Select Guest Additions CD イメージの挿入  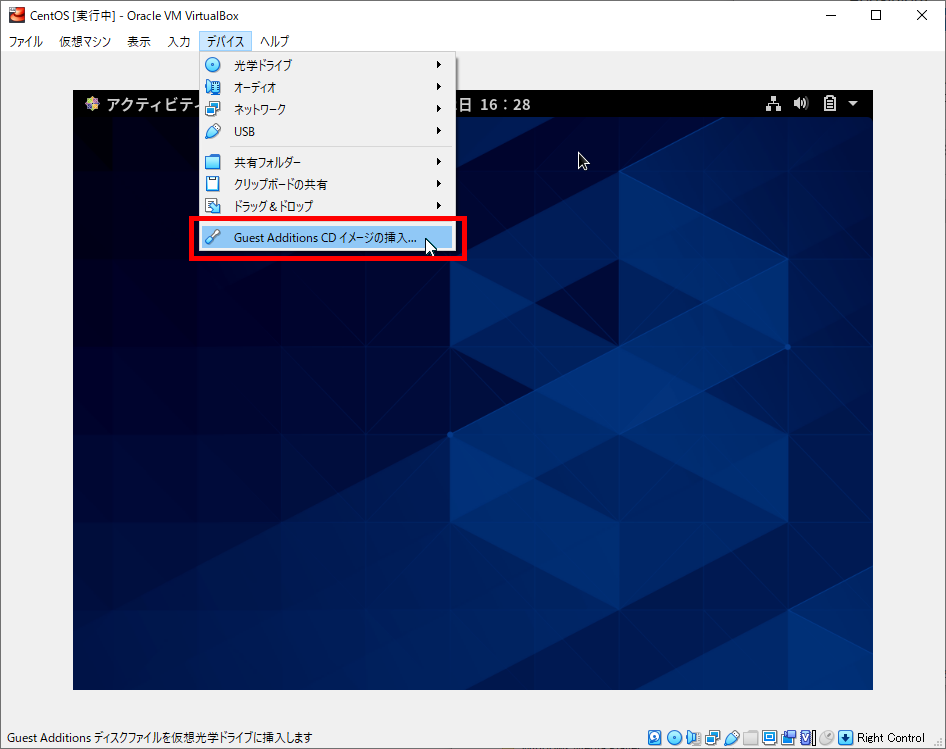(x=326, y=238)
